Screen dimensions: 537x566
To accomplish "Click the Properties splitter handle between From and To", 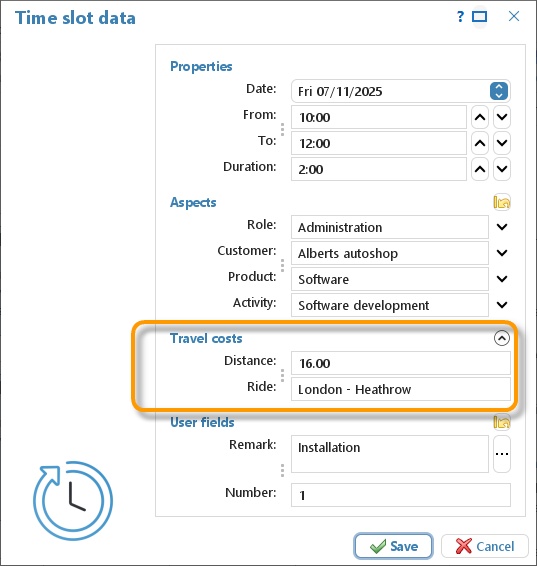I will (282, 130).
